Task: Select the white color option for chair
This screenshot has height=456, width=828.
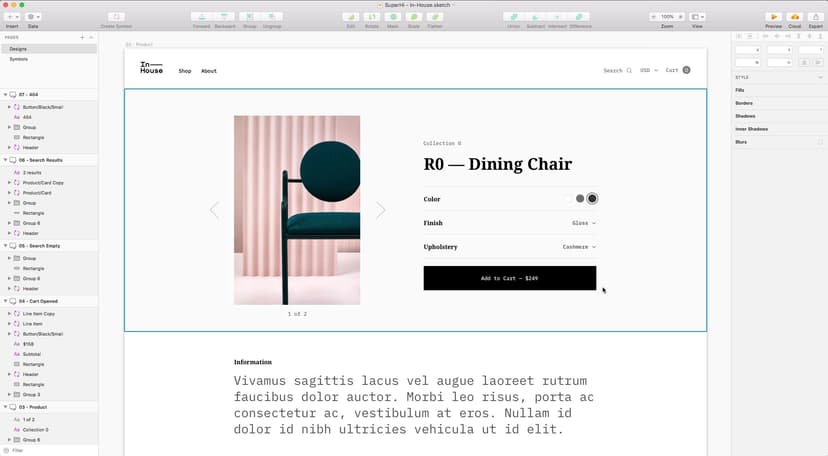Action: 568,198
